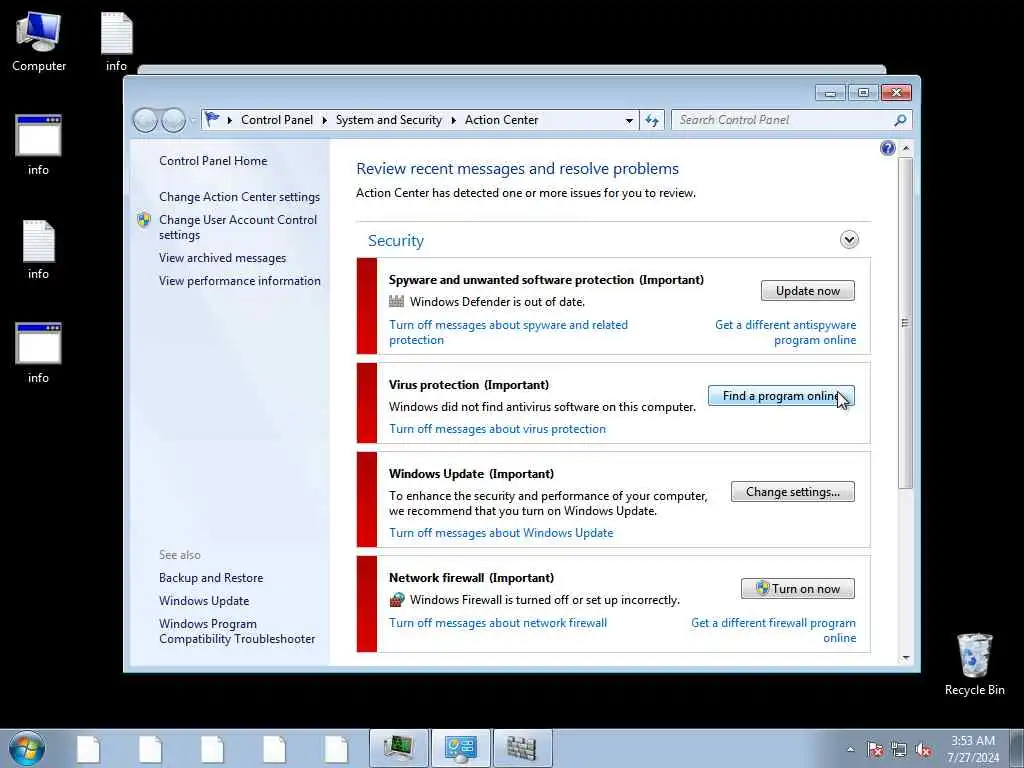Open Change Action Center settings
1024x768 pixels.
(239, 197)
